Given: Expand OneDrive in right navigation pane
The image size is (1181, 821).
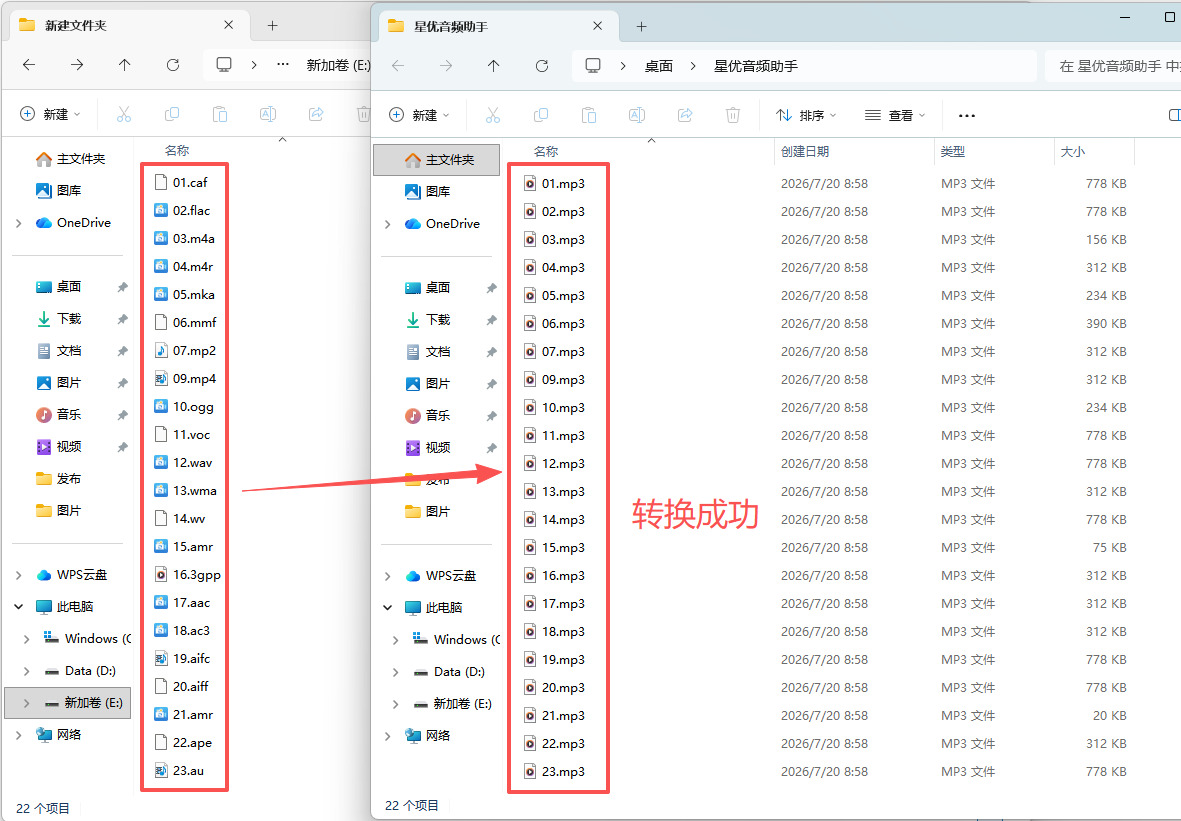Looking at the screenshot, I should (x=388, y=224).
